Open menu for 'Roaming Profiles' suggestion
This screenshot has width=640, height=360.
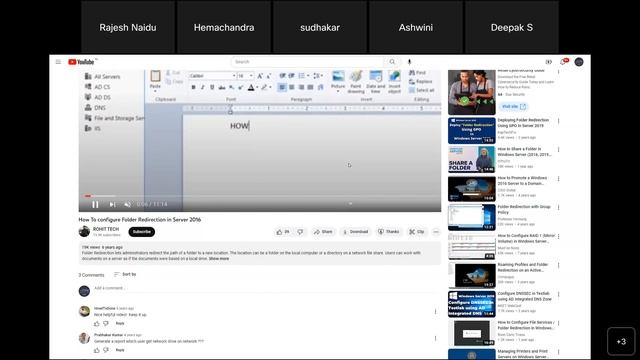point(558,266)
